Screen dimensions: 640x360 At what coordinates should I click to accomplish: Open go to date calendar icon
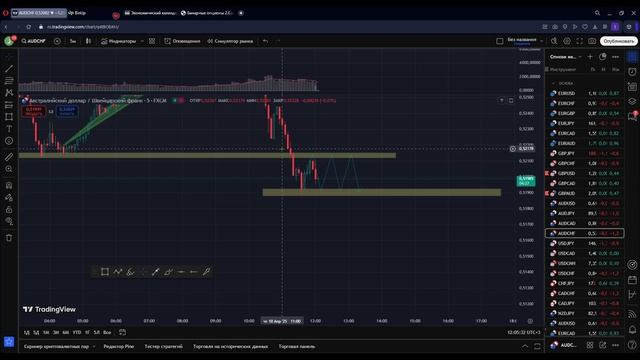(x=122, y=333)
